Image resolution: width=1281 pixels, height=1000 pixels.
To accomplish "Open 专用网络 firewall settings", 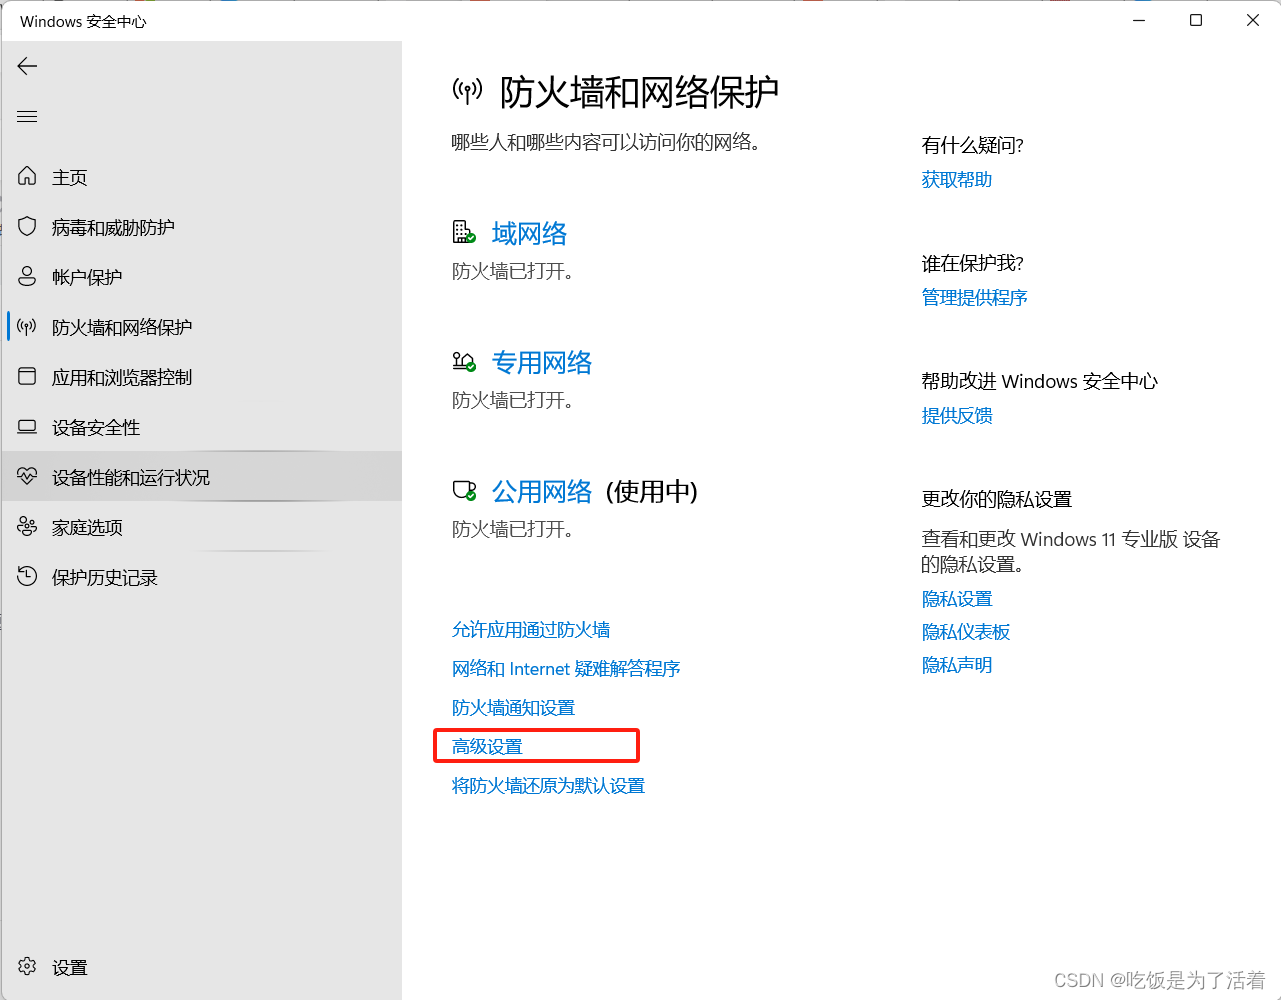I will [542, 362].
